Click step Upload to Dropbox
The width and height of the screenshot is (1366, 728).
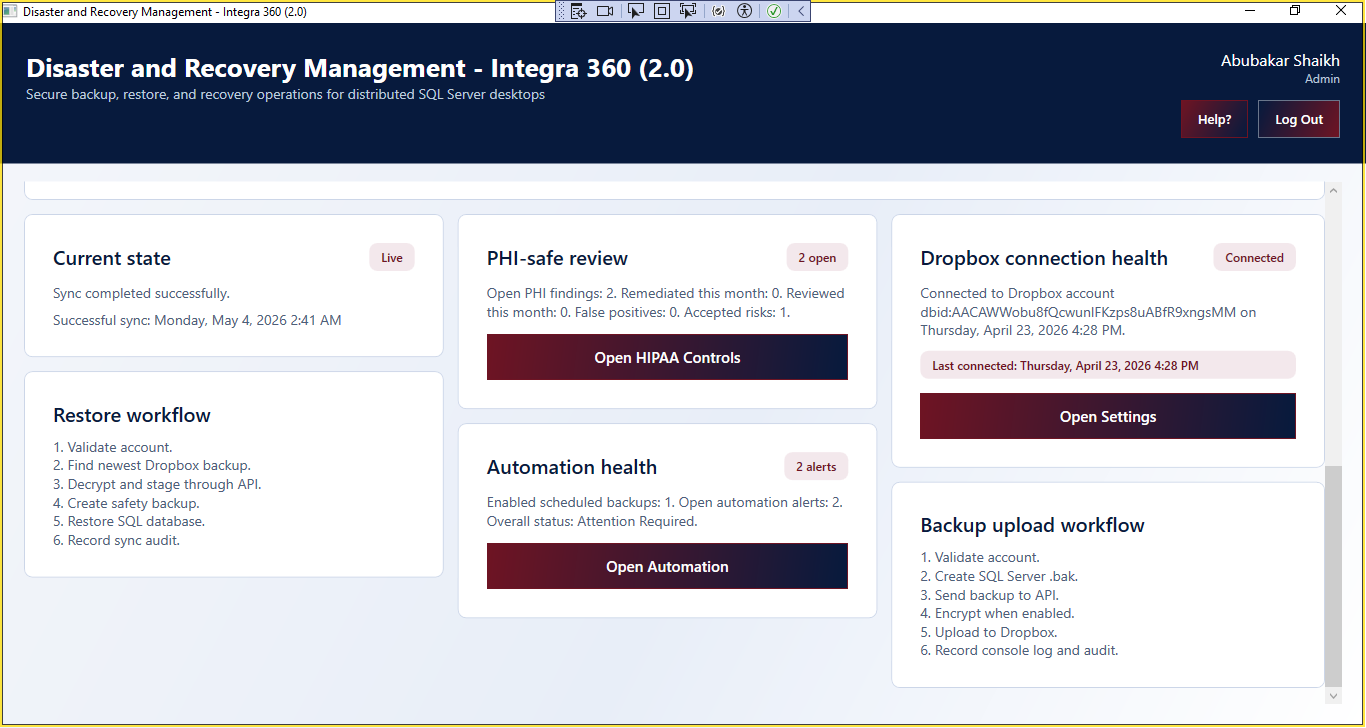(988, 632)
